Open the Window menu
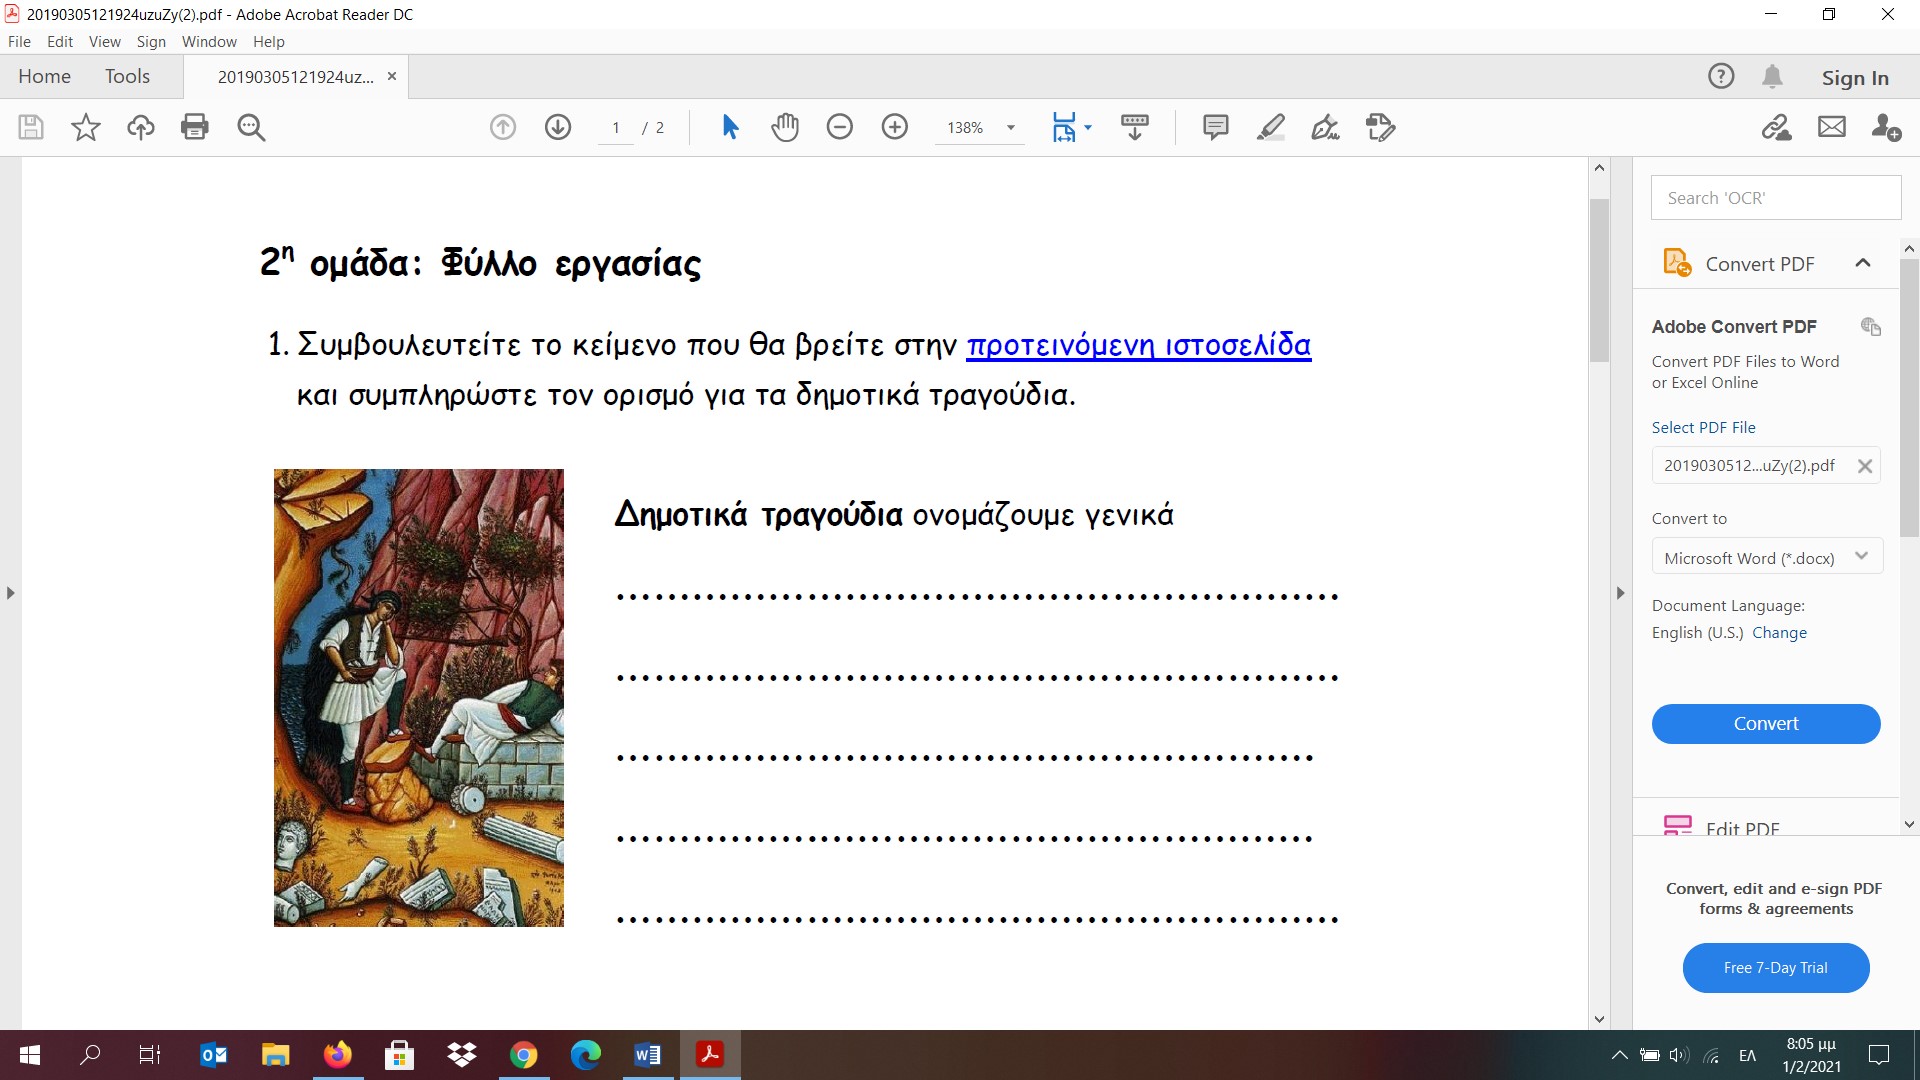 click(209, 42)
